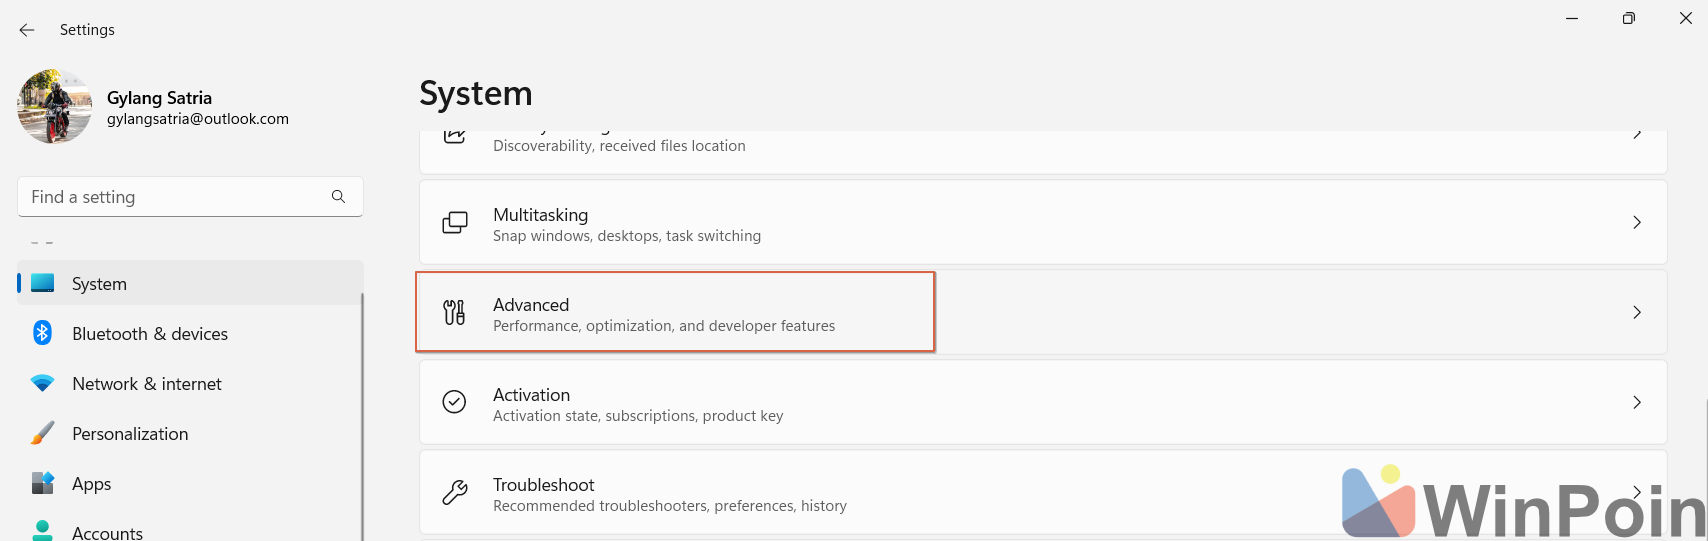
Task: Restore down the Settings window
Action: pos(1629,18)
